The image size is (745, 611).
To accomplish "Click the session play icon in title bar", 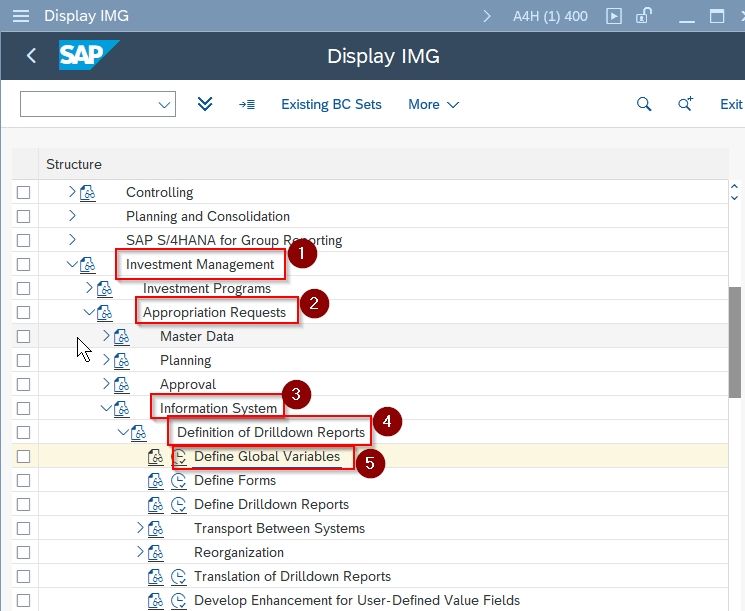I will pos(614,16).
